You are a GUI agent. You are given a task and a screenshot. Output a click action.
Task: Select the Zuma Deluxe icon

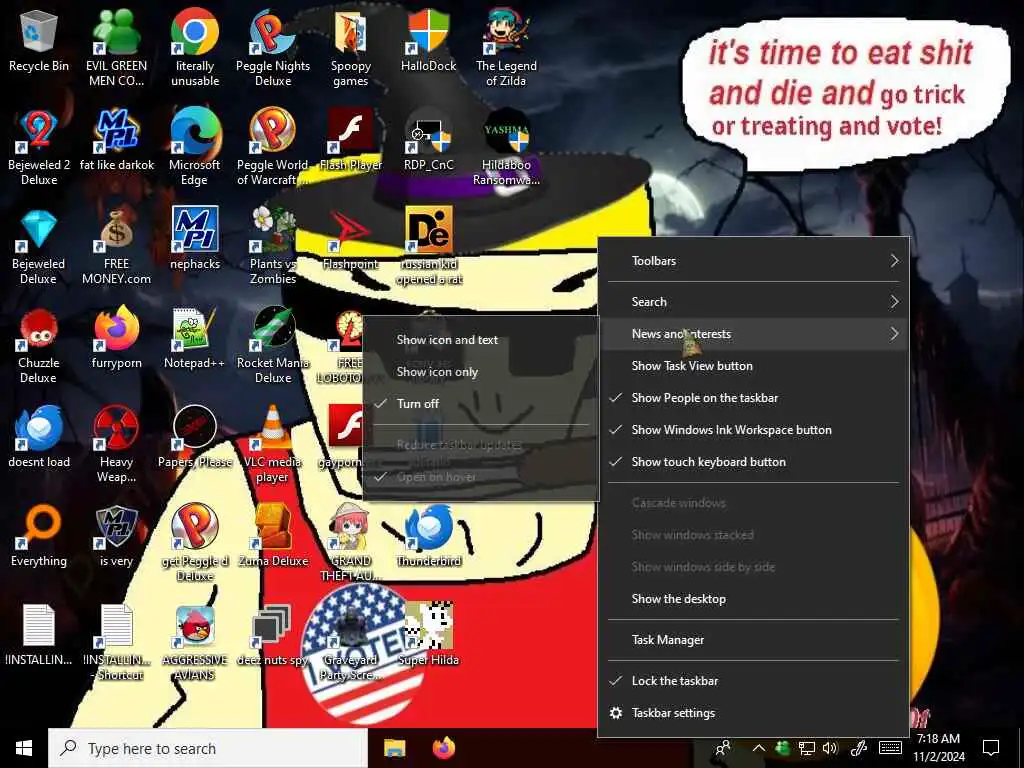(273, 536)
